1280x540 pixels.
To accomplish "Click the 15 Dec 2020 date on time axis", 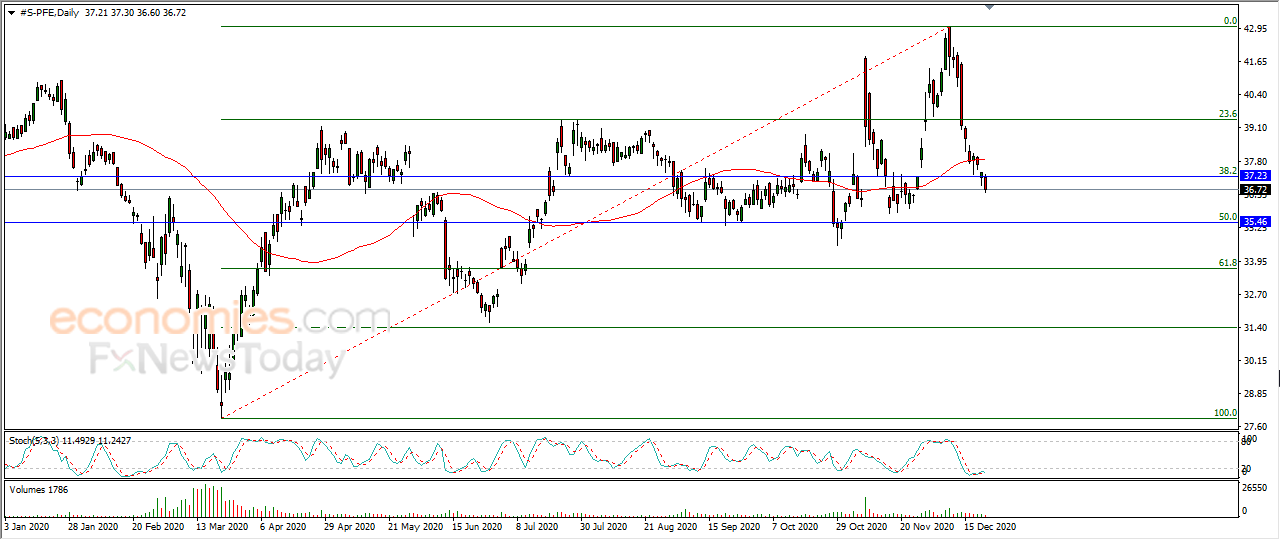I will [989, 525].
